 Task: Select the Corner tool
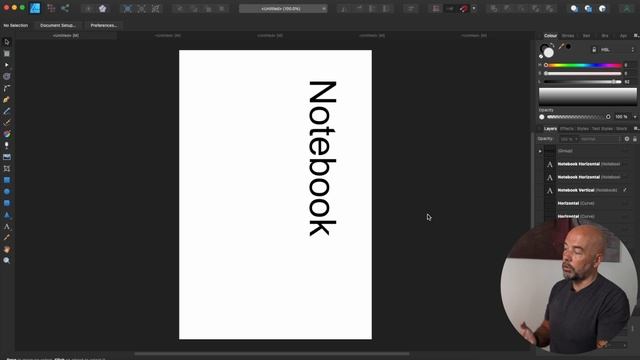7,88
